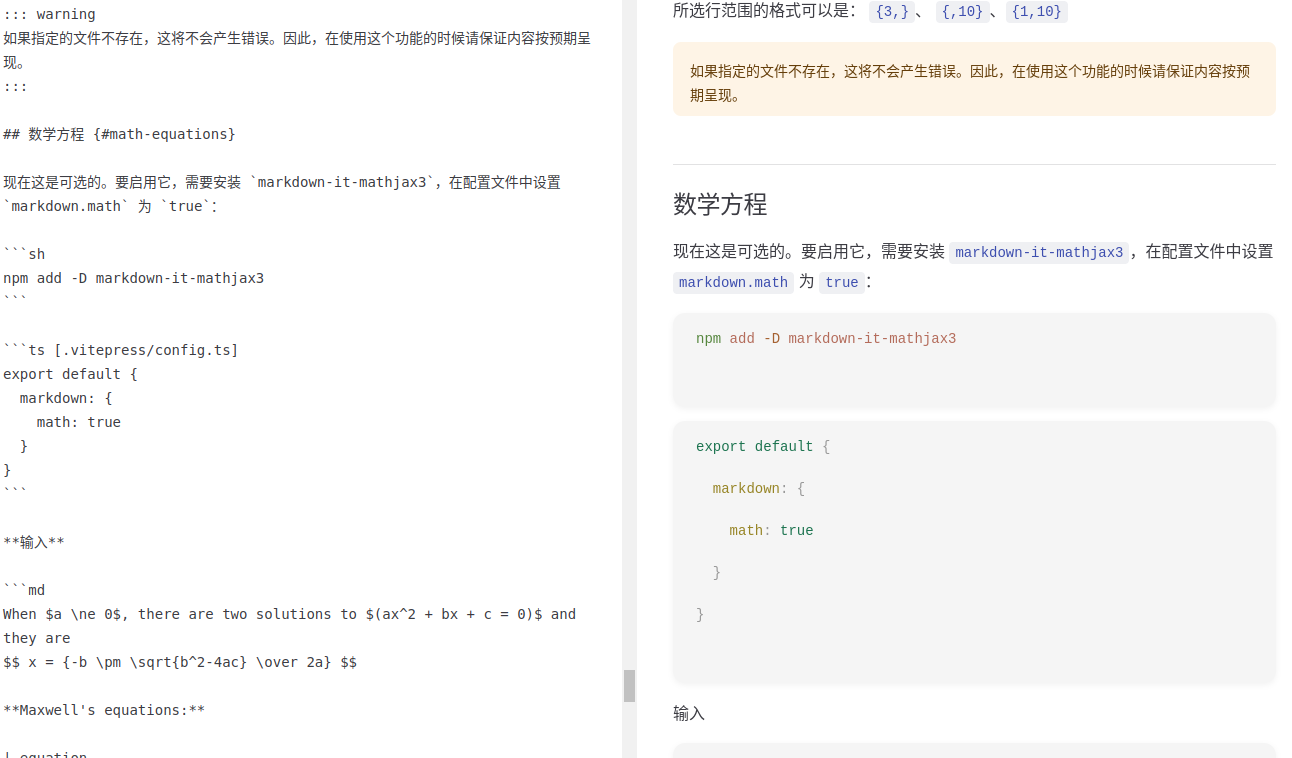The image size is (1292, 758).
Task: Click the "$$ x = {-b \pm \sqrt{b^2-4ac}" formula line
Action: tap(180, 662)
